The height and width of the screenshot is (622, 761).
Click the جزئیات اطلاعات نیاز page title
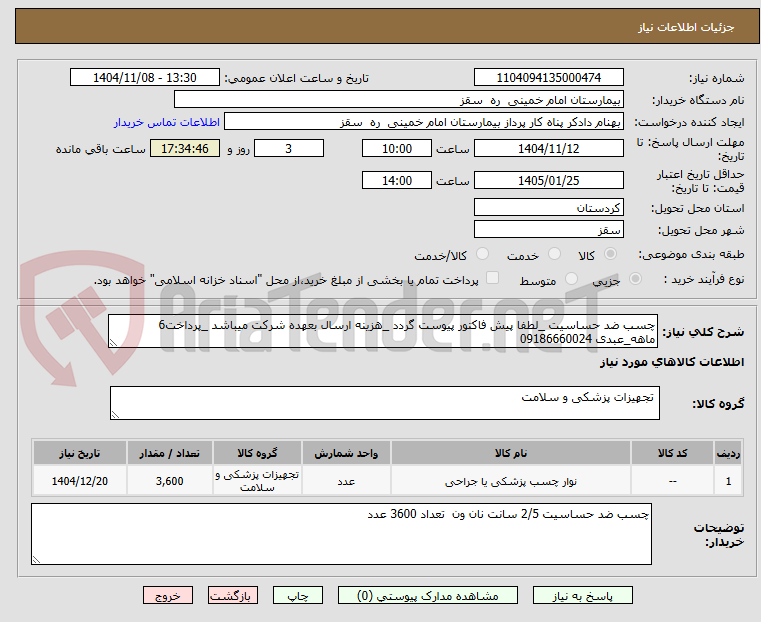pos(685,27)
